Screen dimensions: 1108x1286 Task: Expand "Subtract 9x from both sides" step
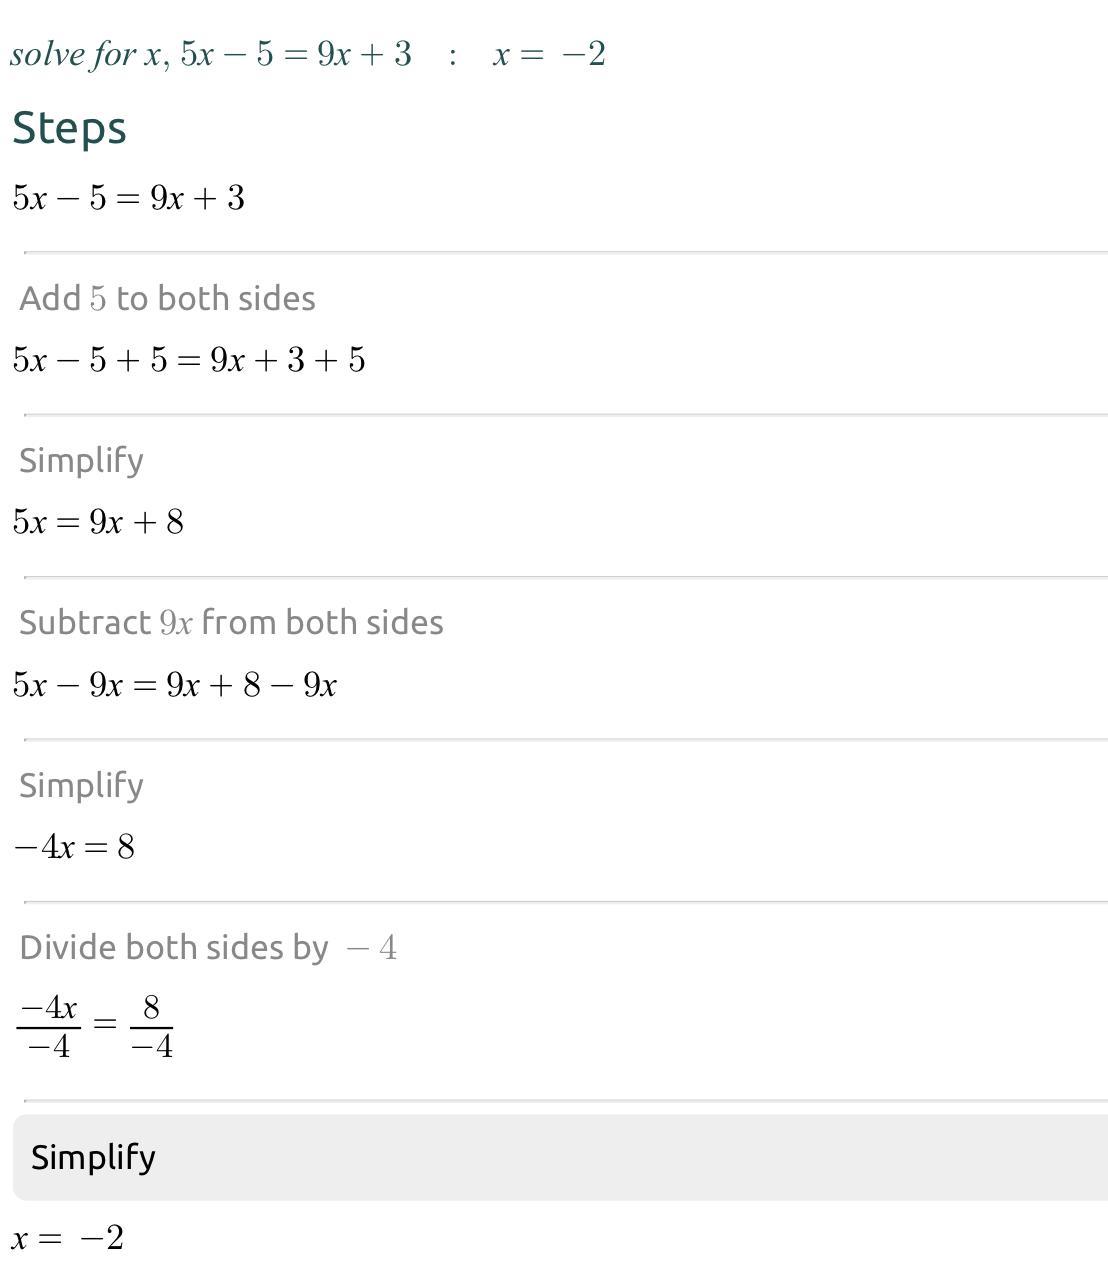231,622
